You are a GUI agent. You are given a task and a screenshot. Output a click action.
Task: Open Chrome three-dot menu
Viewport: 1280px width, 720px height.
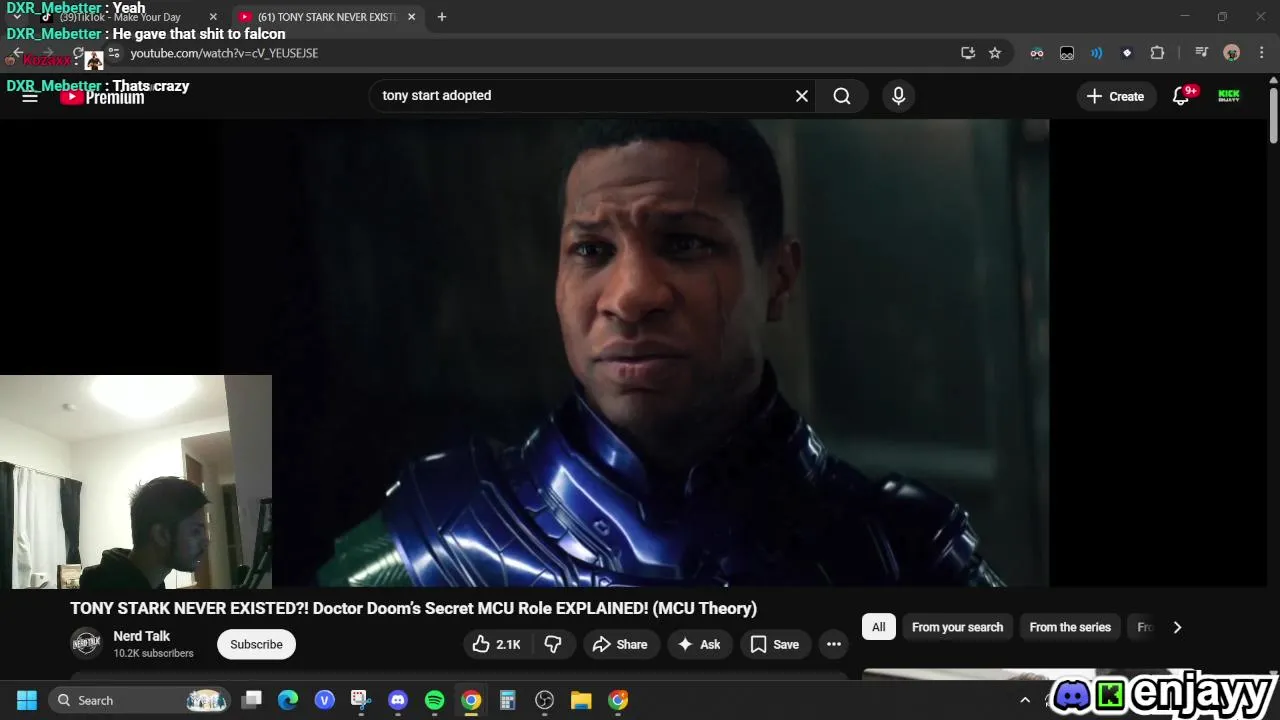click(1260, 53)
